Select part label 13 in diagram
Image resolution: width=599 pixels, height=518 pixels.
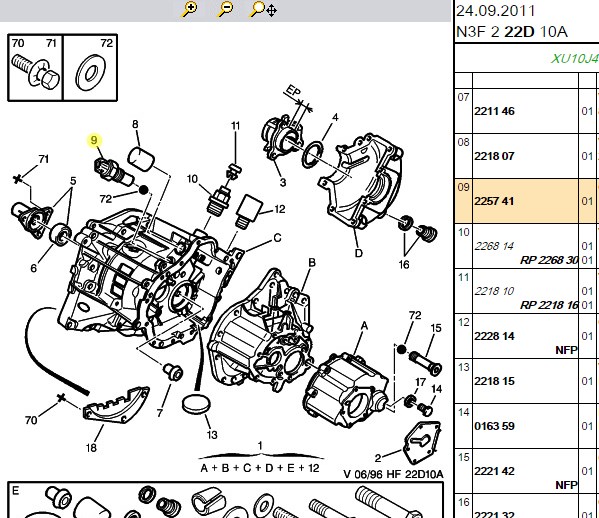coord(212,435)
